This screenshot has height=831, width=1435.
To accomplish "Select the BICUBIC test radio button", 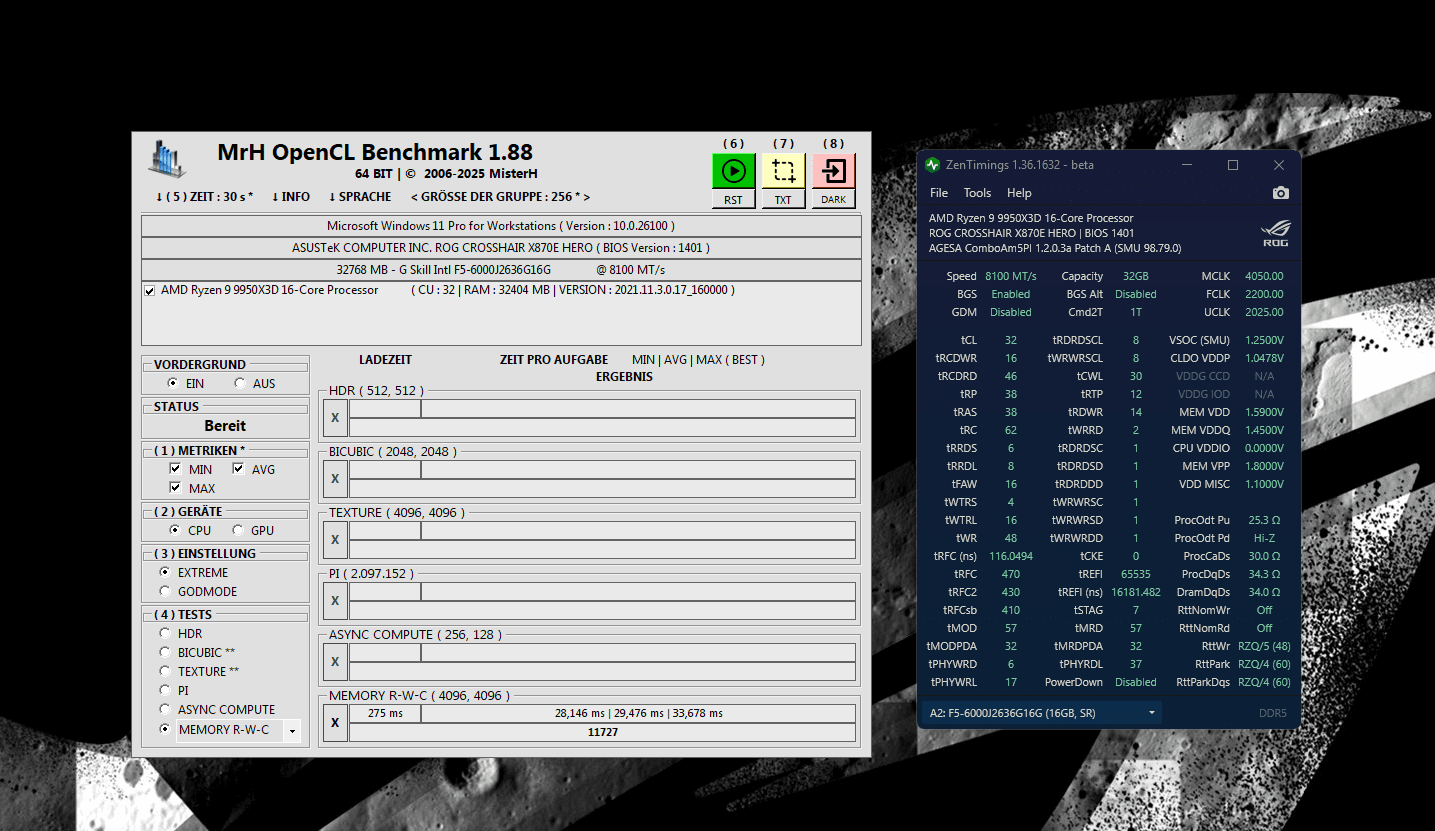I will pyautogui.click(x=165, y=652).
